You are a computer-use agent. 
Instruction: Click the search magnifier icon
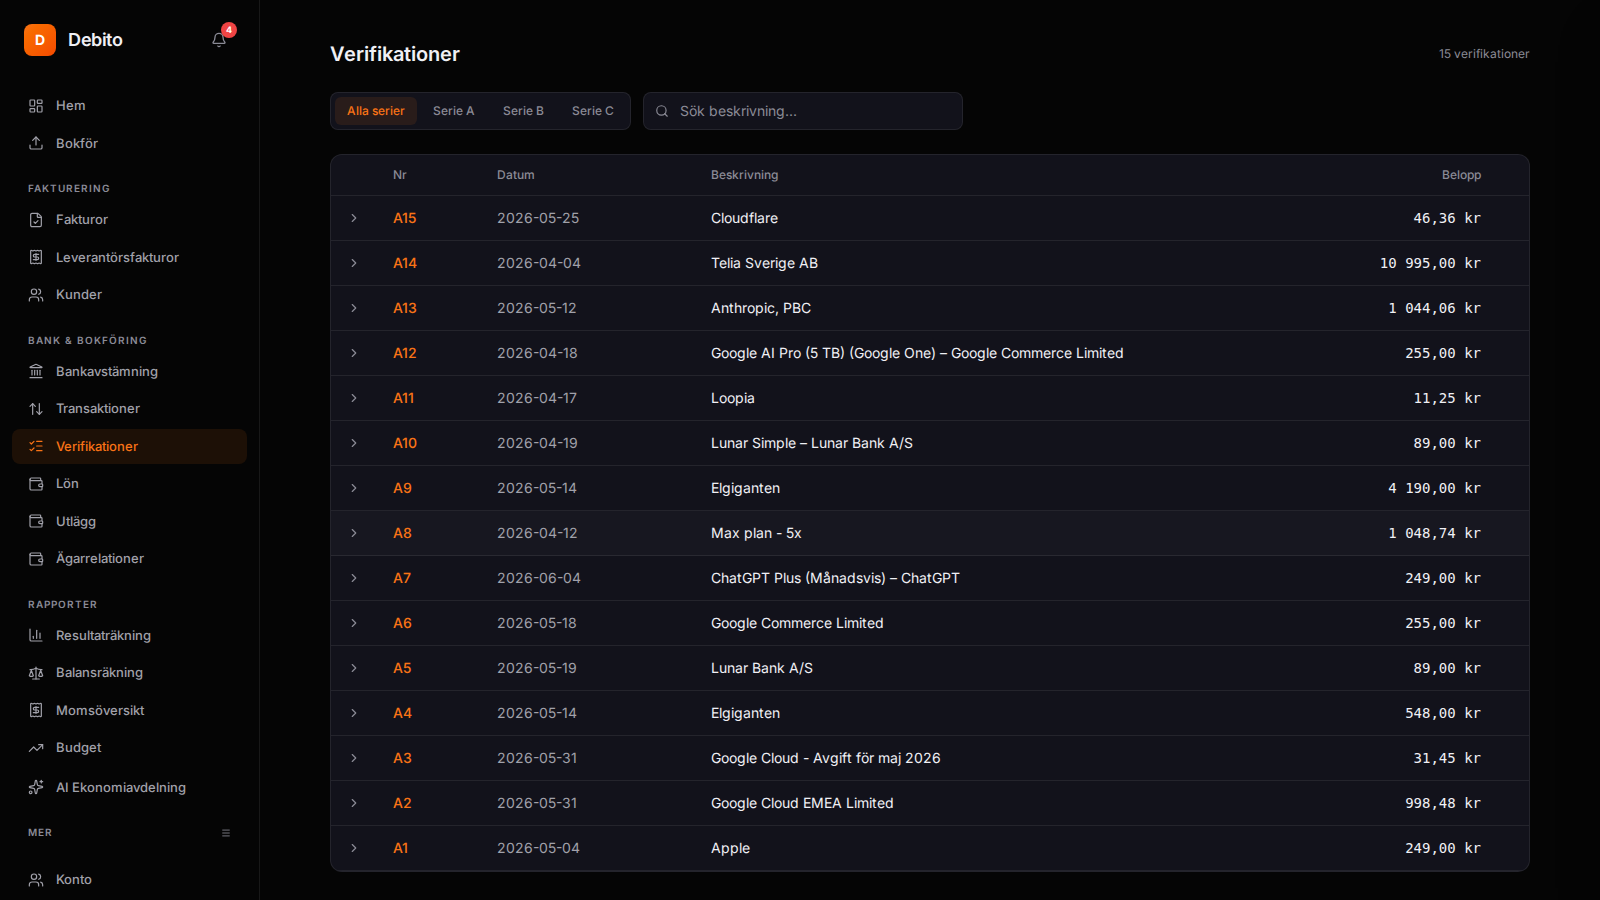(662, 111)
